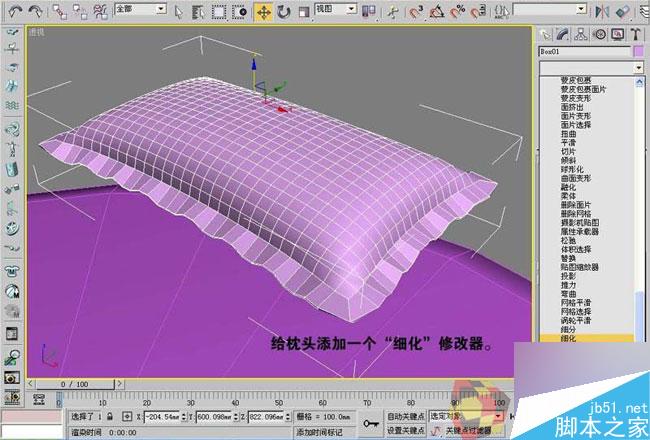Toggle absolute/offset transform type-in icon
This screenshot has width=650, height=440.
[127, 416]
